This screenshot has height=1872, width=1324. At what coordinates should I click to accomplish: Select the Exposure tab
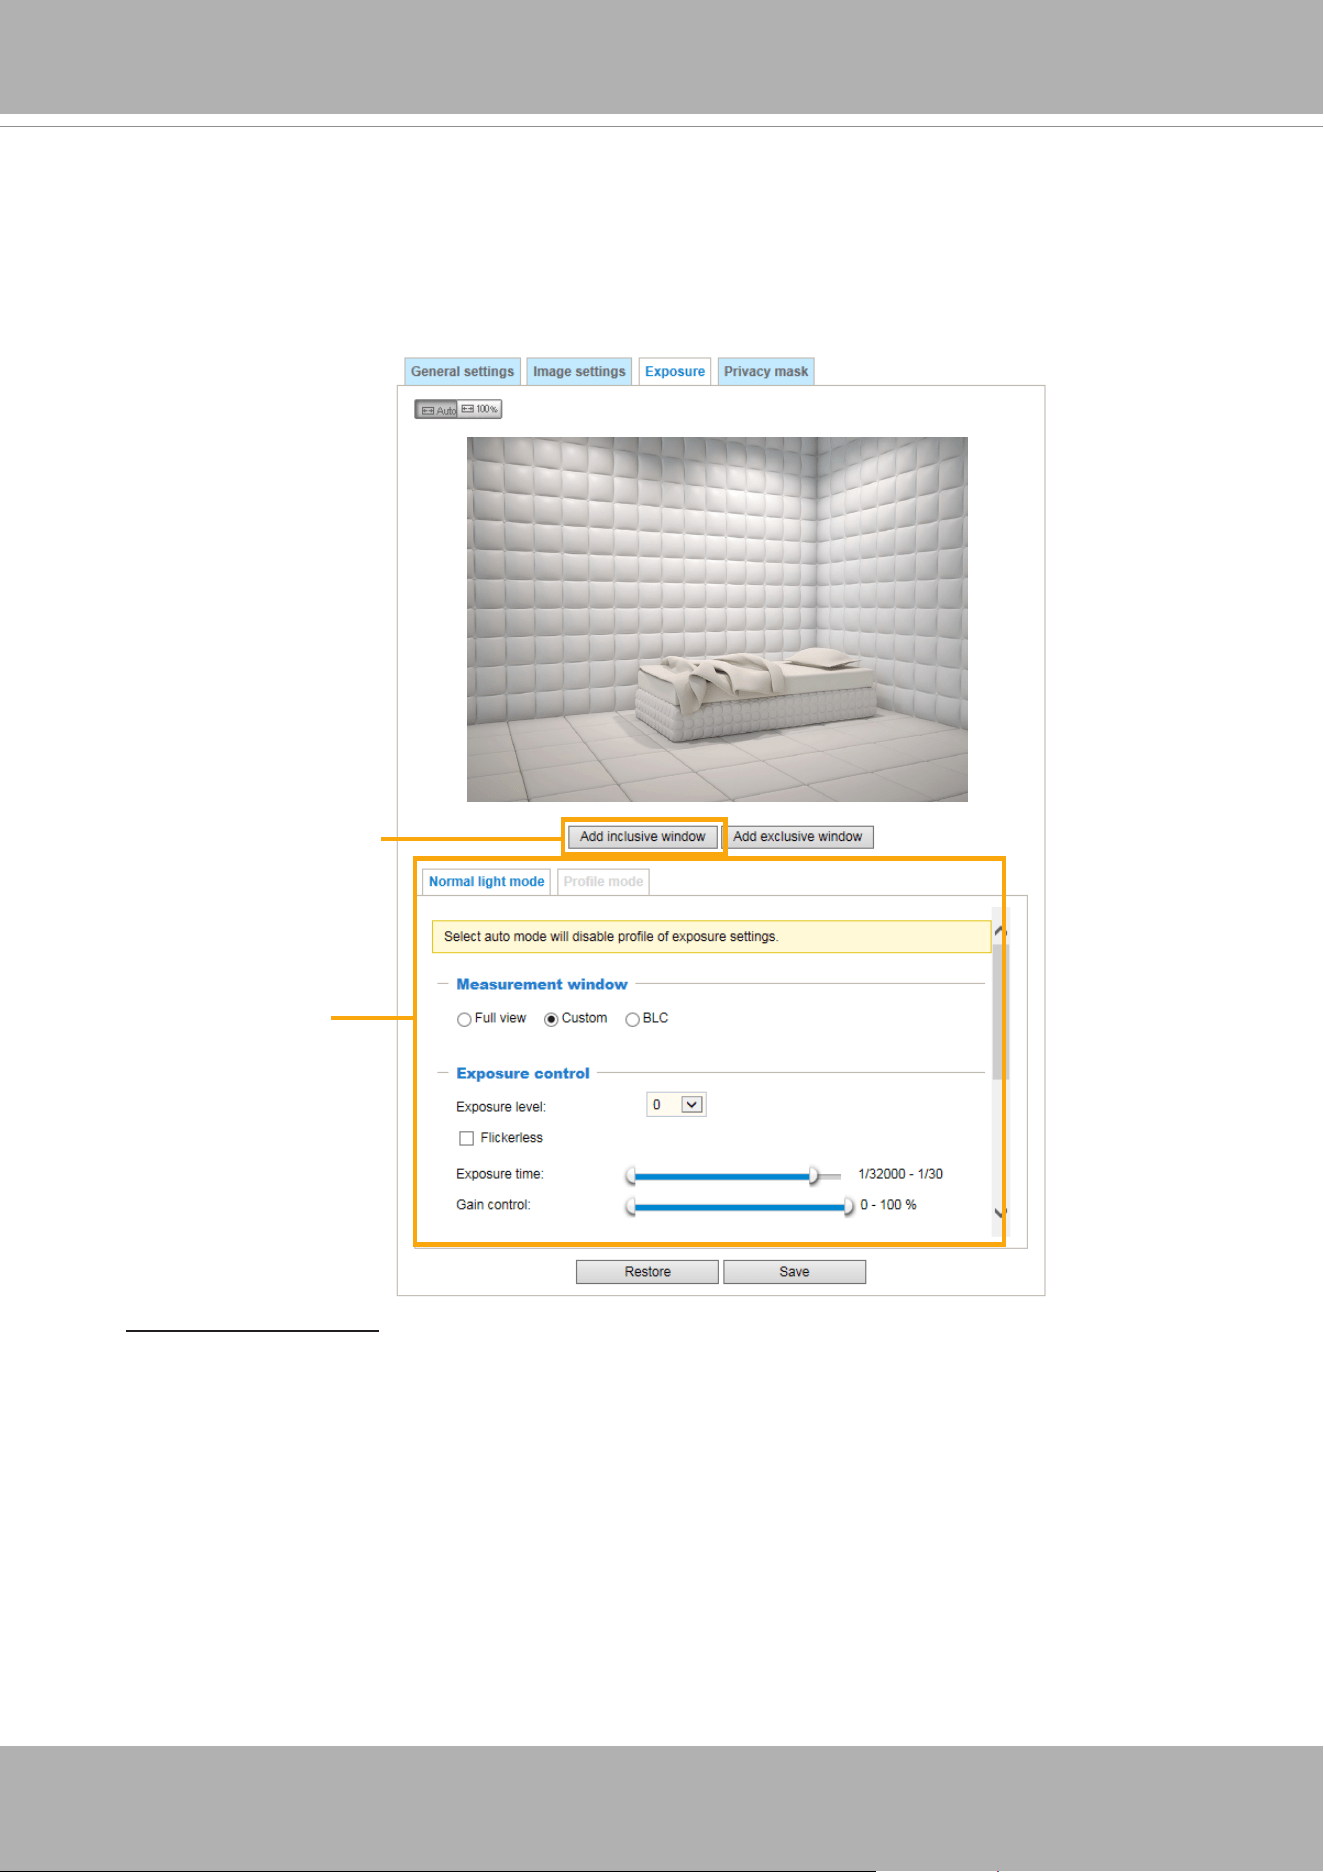click(x=675, y=372)
